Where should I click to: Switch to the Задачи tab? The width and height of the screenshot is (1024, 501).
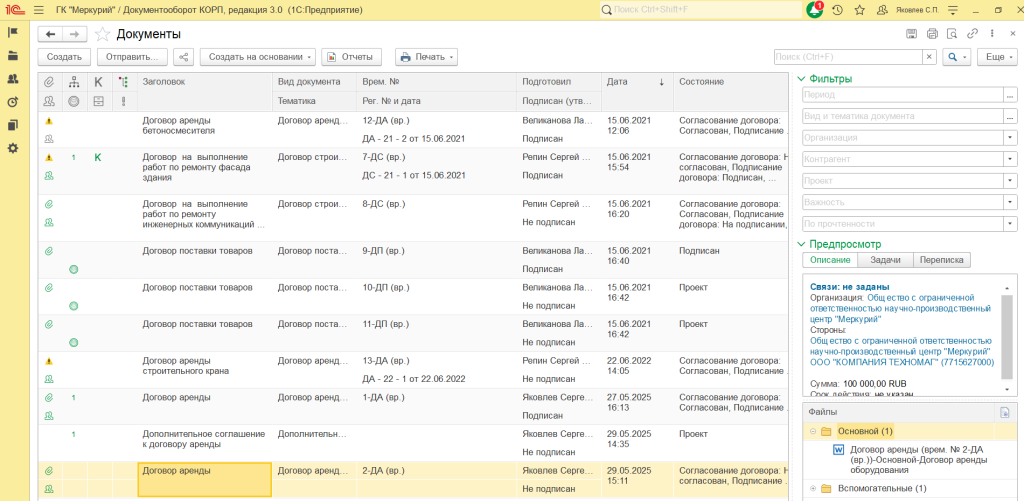pyautogui.click(x=886, y=260)
